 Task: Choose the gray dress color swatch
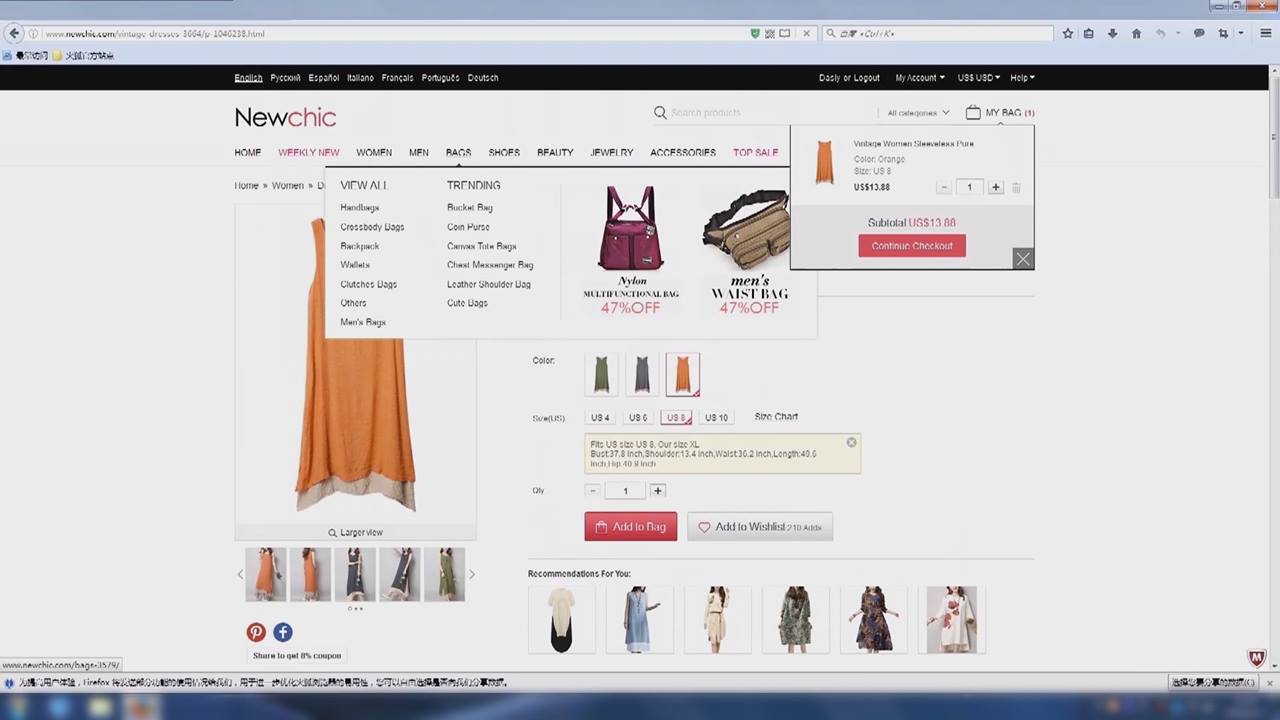click(642, 375)
